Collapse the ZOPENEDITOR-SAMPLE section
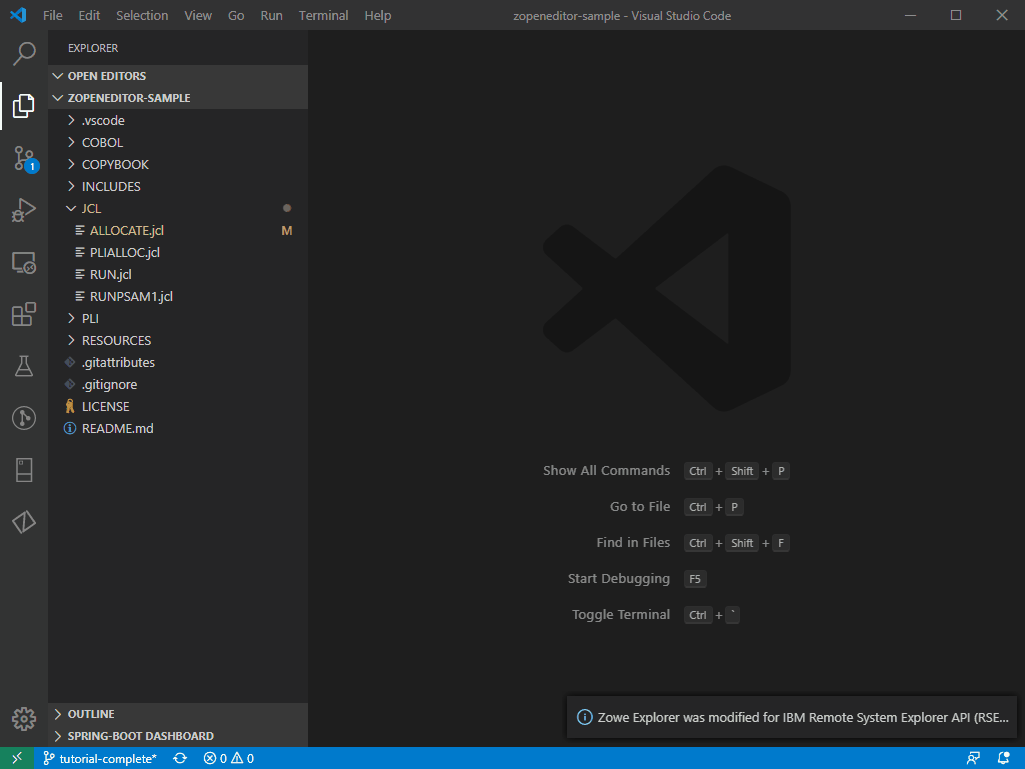This screenshot has width=1025, height=769. click(178, 98)
